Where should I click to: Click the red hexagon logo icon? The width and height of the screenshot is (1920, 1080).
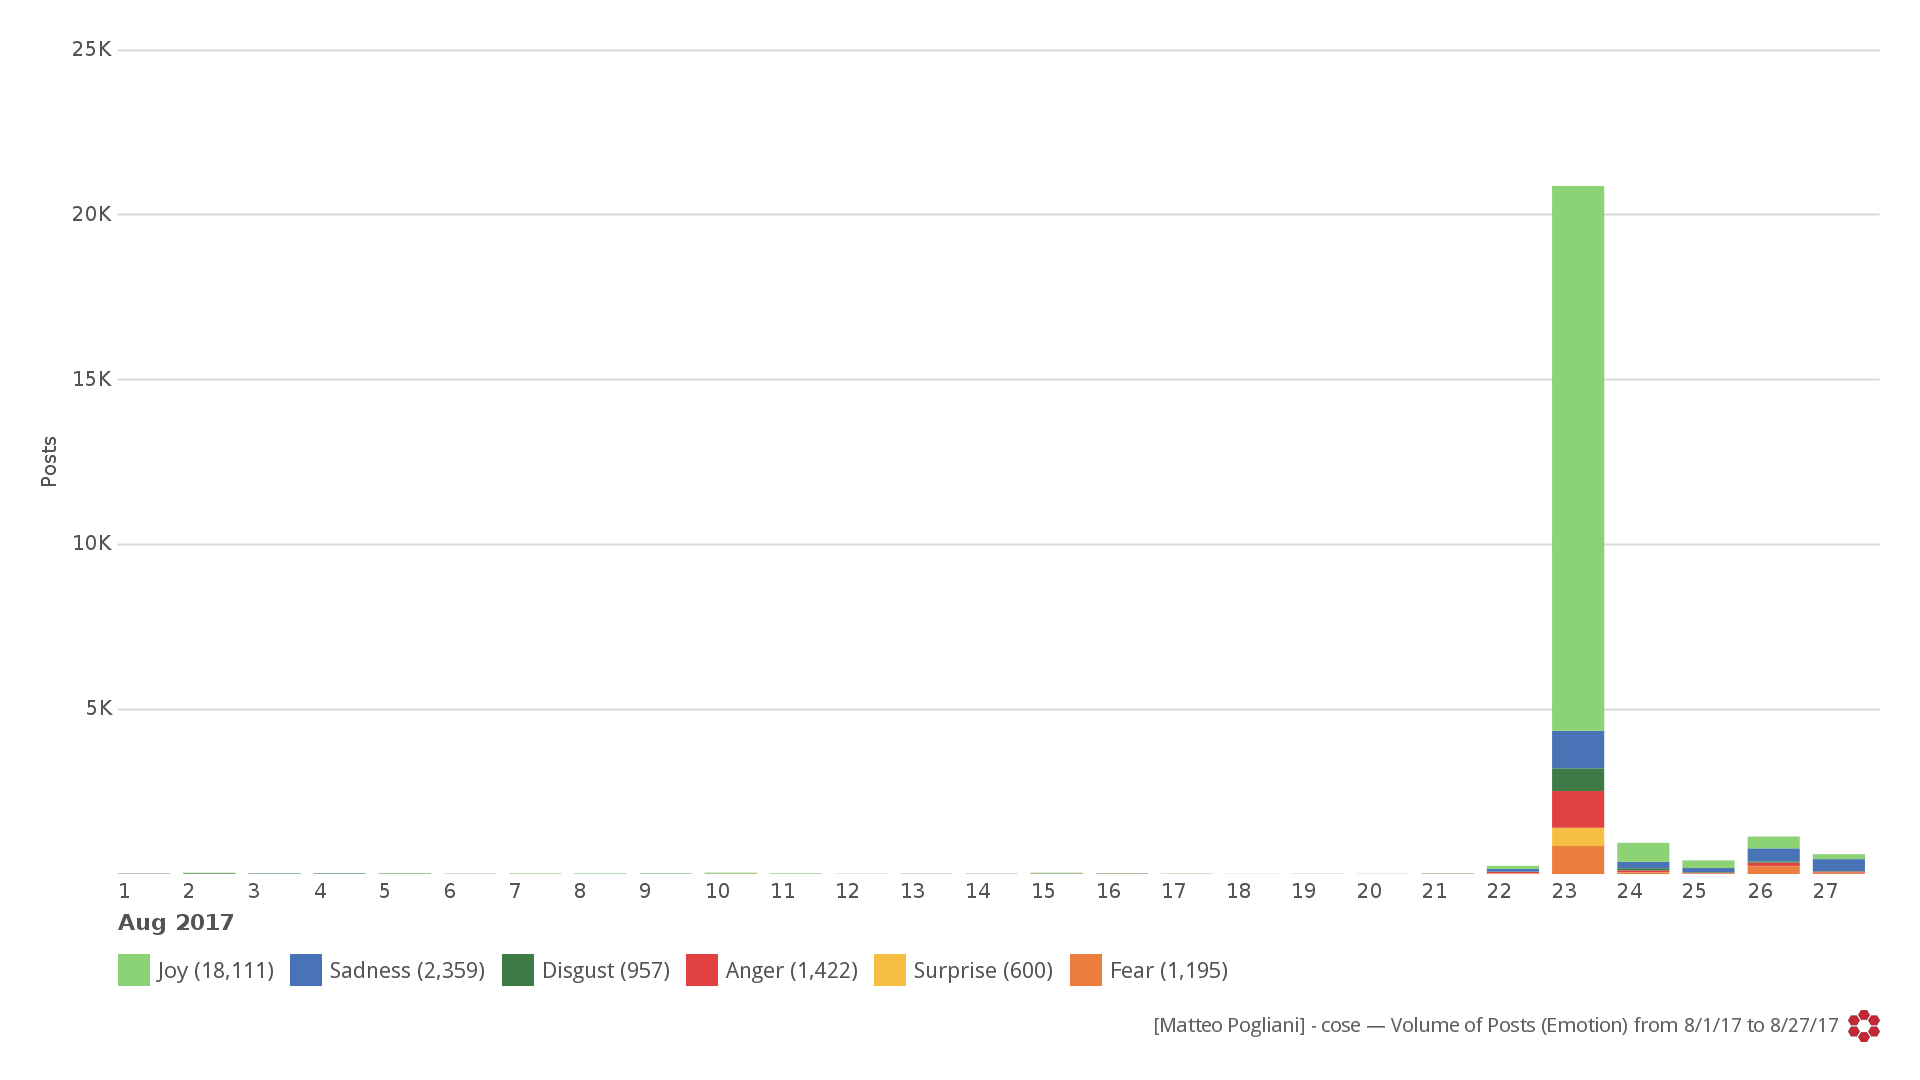[1863, 1026]
